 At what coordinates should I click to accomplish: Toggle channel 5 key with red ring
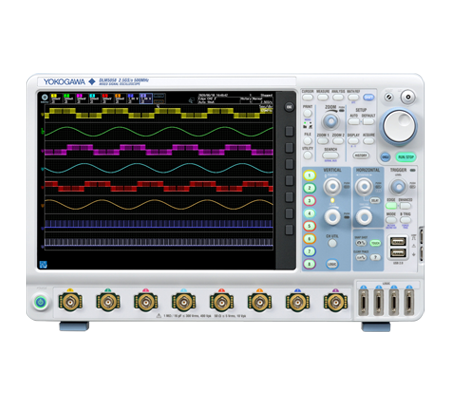tap(309, 226)
